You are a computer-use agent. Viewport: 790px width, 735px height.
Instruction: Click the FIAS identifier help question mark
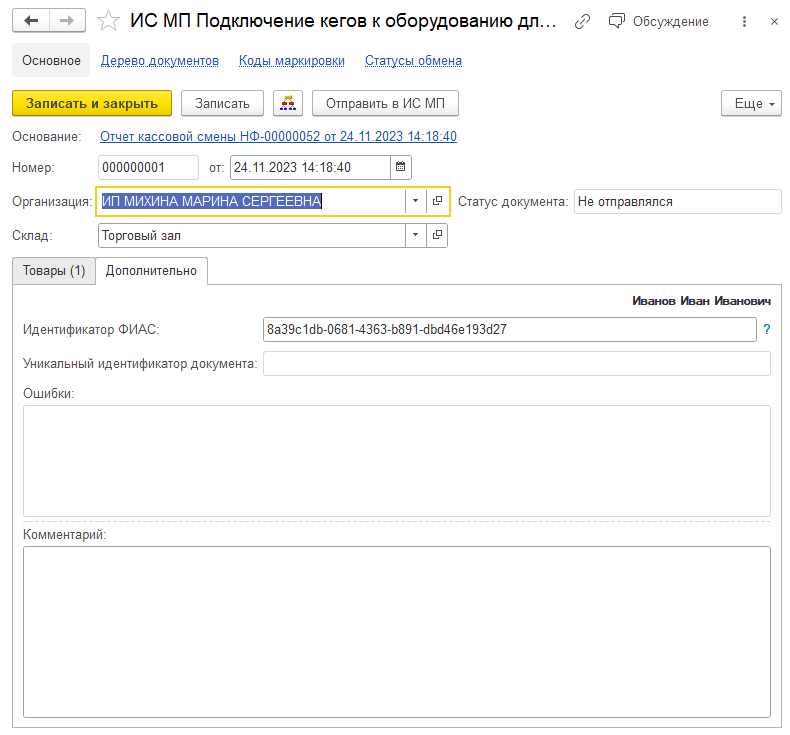(767, 329)
